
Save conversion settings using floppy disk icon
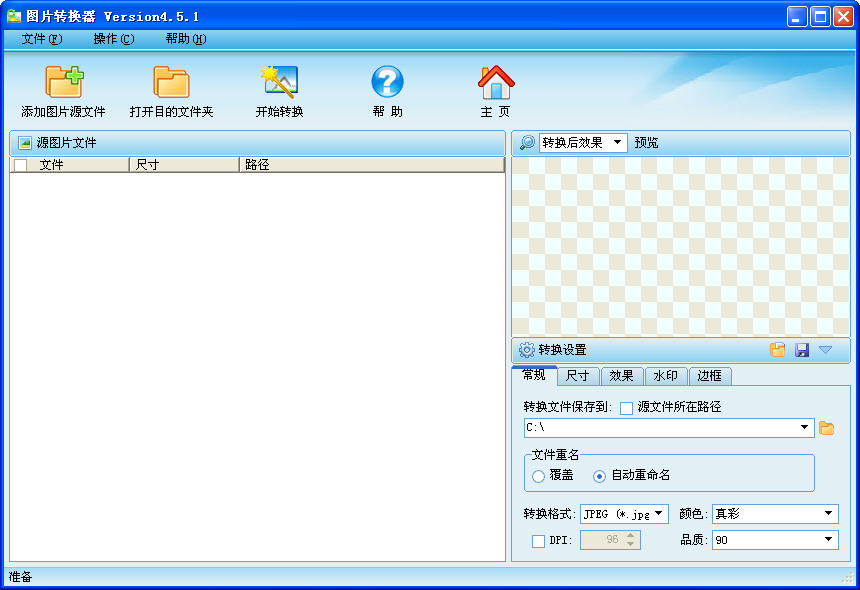click(x=802, y=350)
